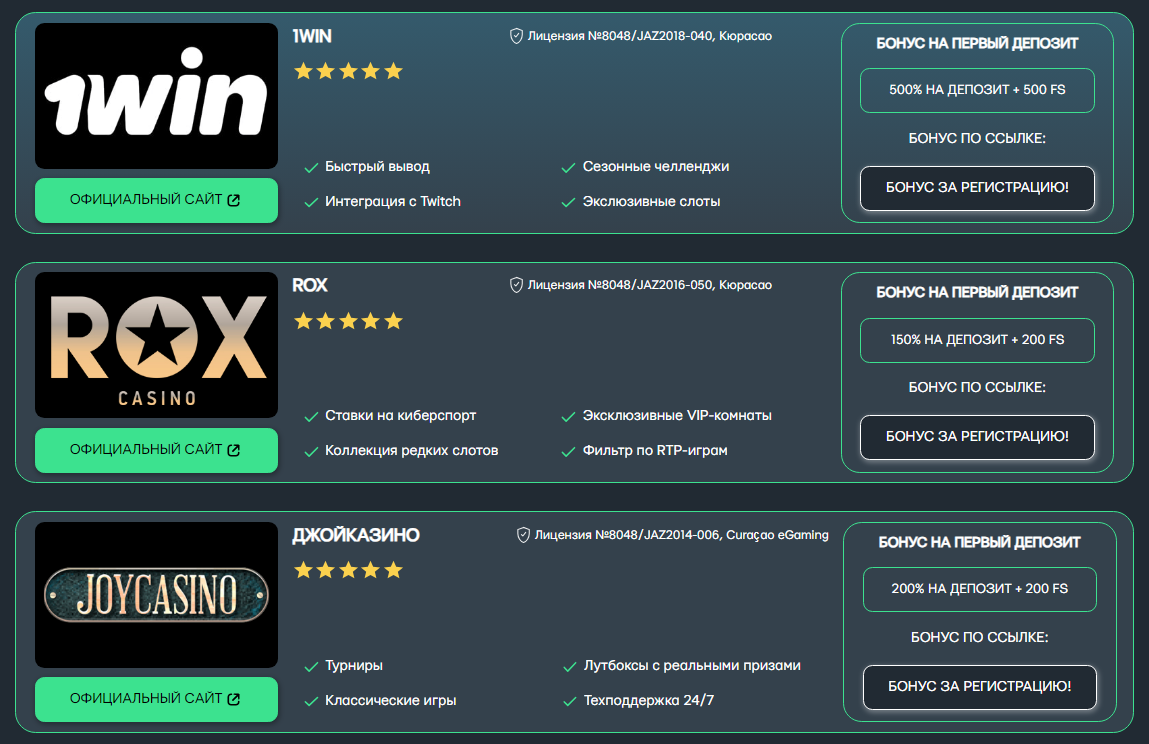
Task: Click the "Фильтр по RTP-играм" feature text
Action: click(655, 451)
